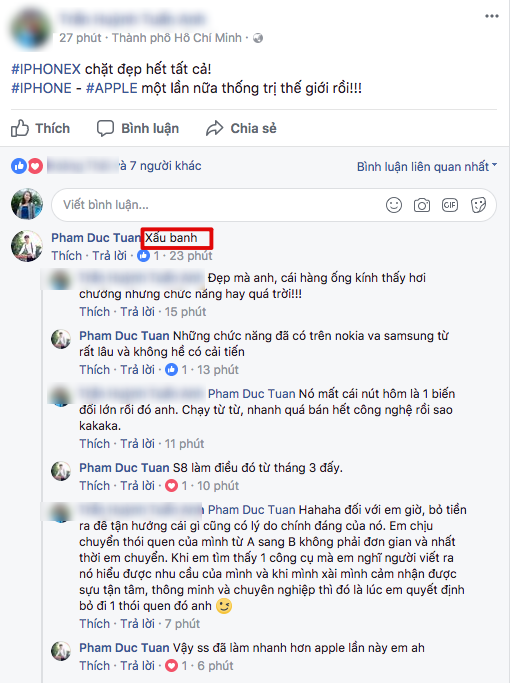510x683 pixels.
Task: Click the thumbs-up Thích icon under post
Action: pyautogui.click(x=20, y=128)
